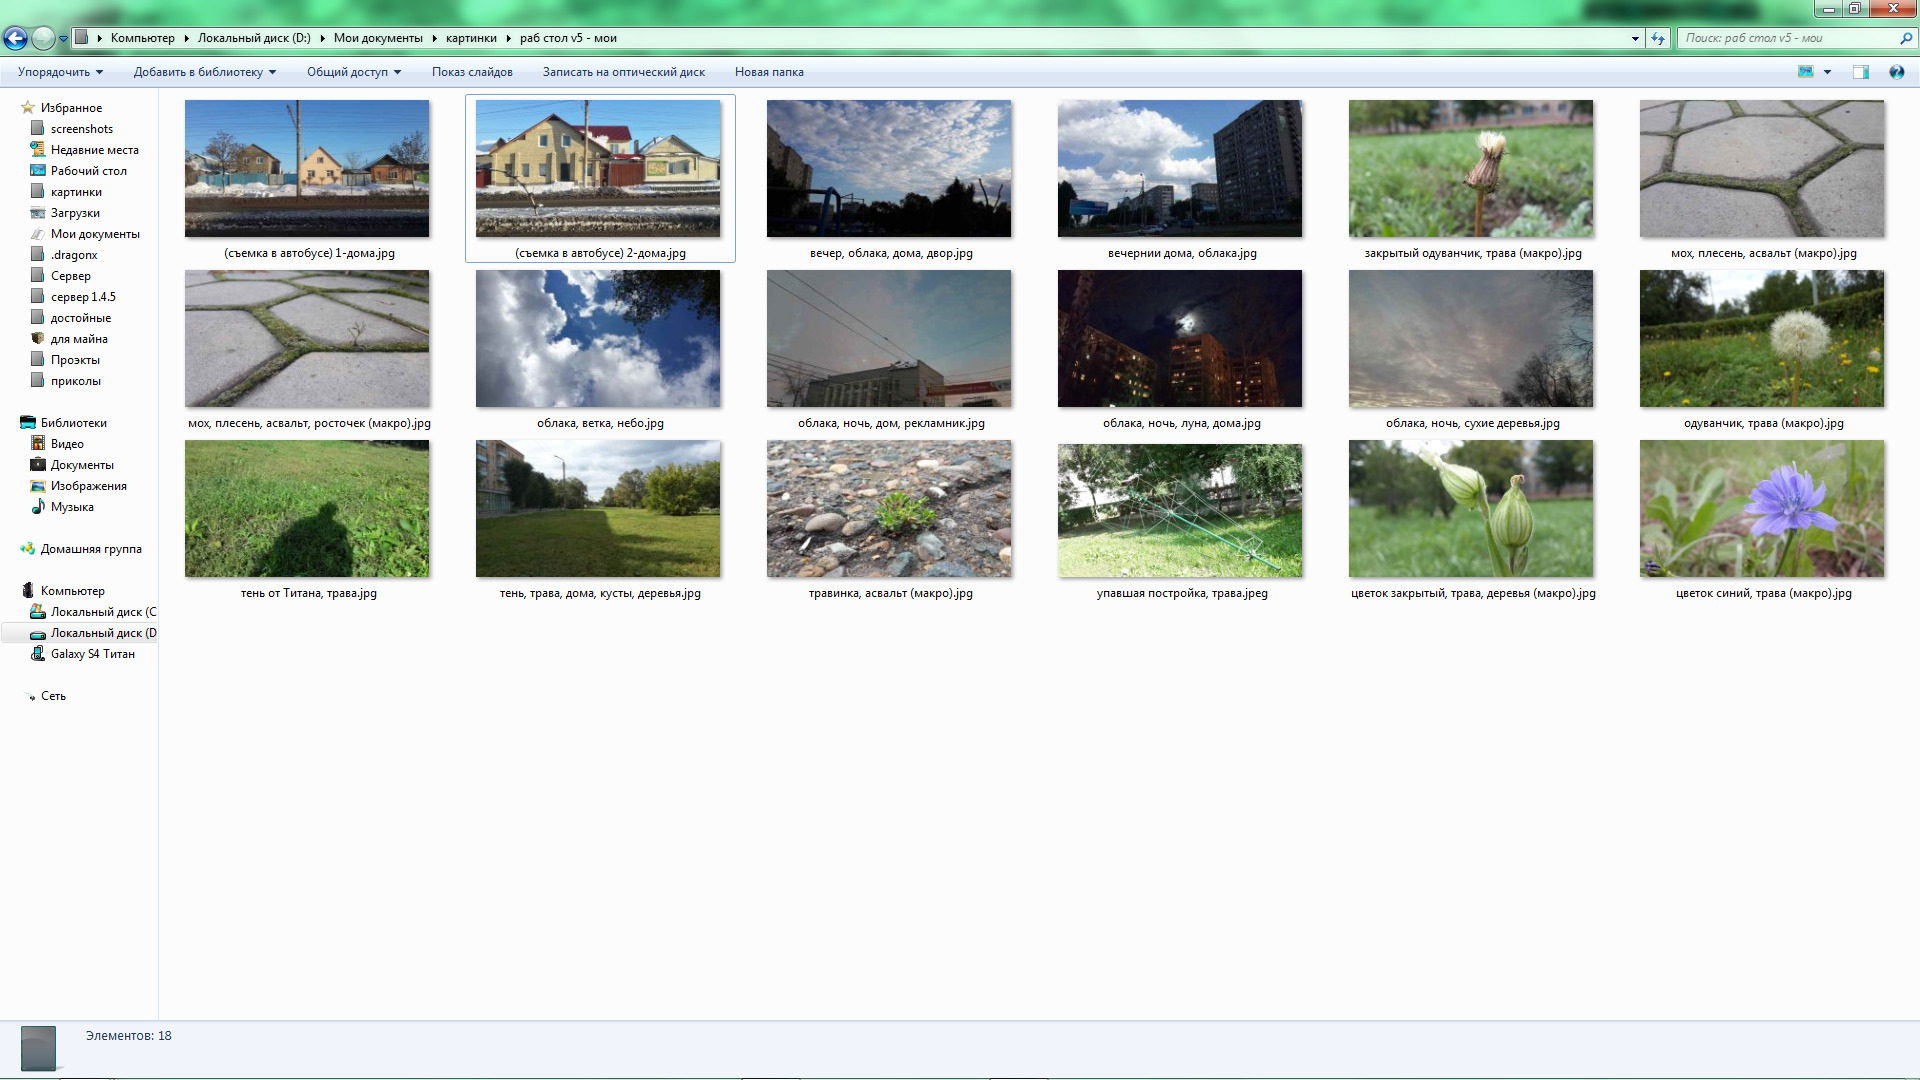The height and width of the screenshot is (1080, 1920).
Task: Select Локальный диск (C:) drive
Action: tap(102, 612)
